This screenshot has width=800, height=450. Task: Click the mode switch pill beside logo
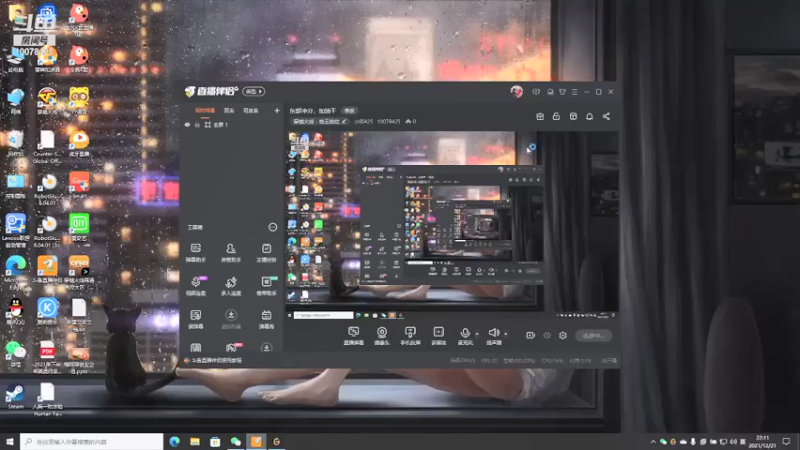(x=254, y=91)
